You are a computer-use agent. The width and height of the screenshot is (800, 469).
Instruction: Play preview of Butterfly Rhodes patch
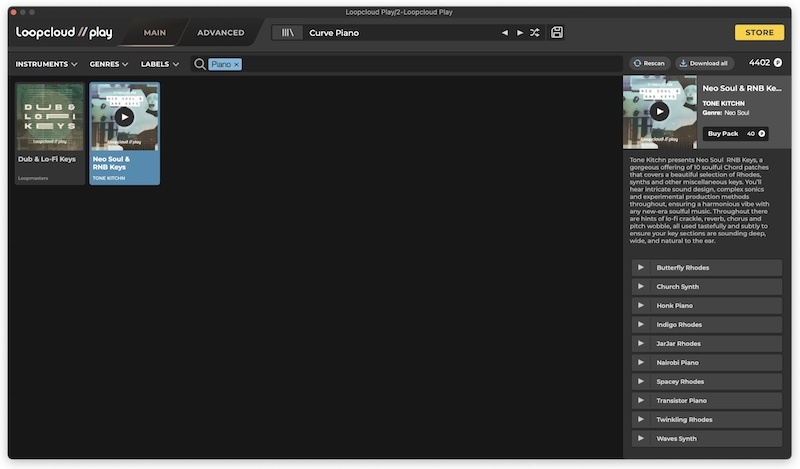pyautogui.click(x=641, y=268)
